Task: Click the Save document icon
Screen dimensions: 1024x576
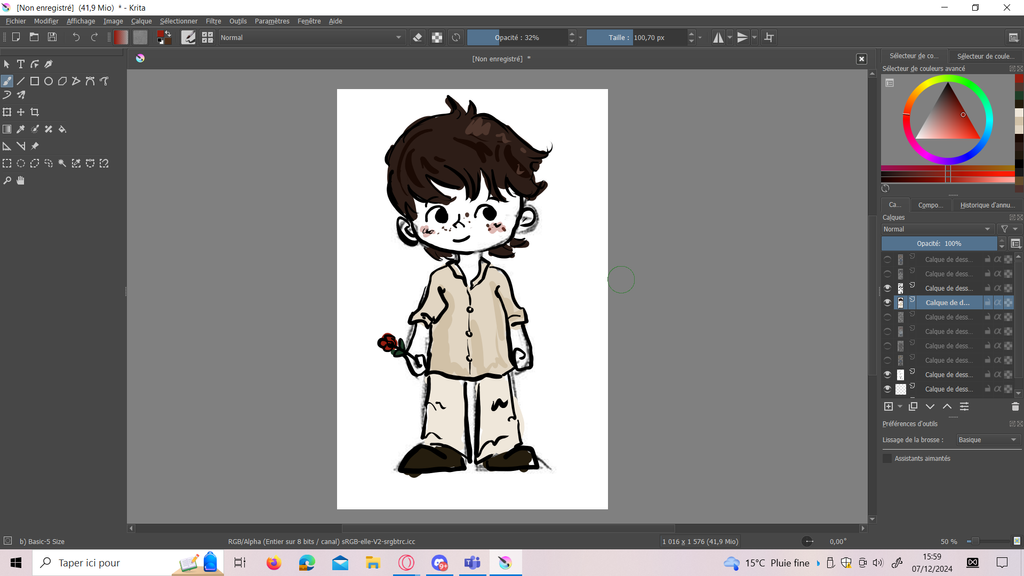Action: (51, 37)
